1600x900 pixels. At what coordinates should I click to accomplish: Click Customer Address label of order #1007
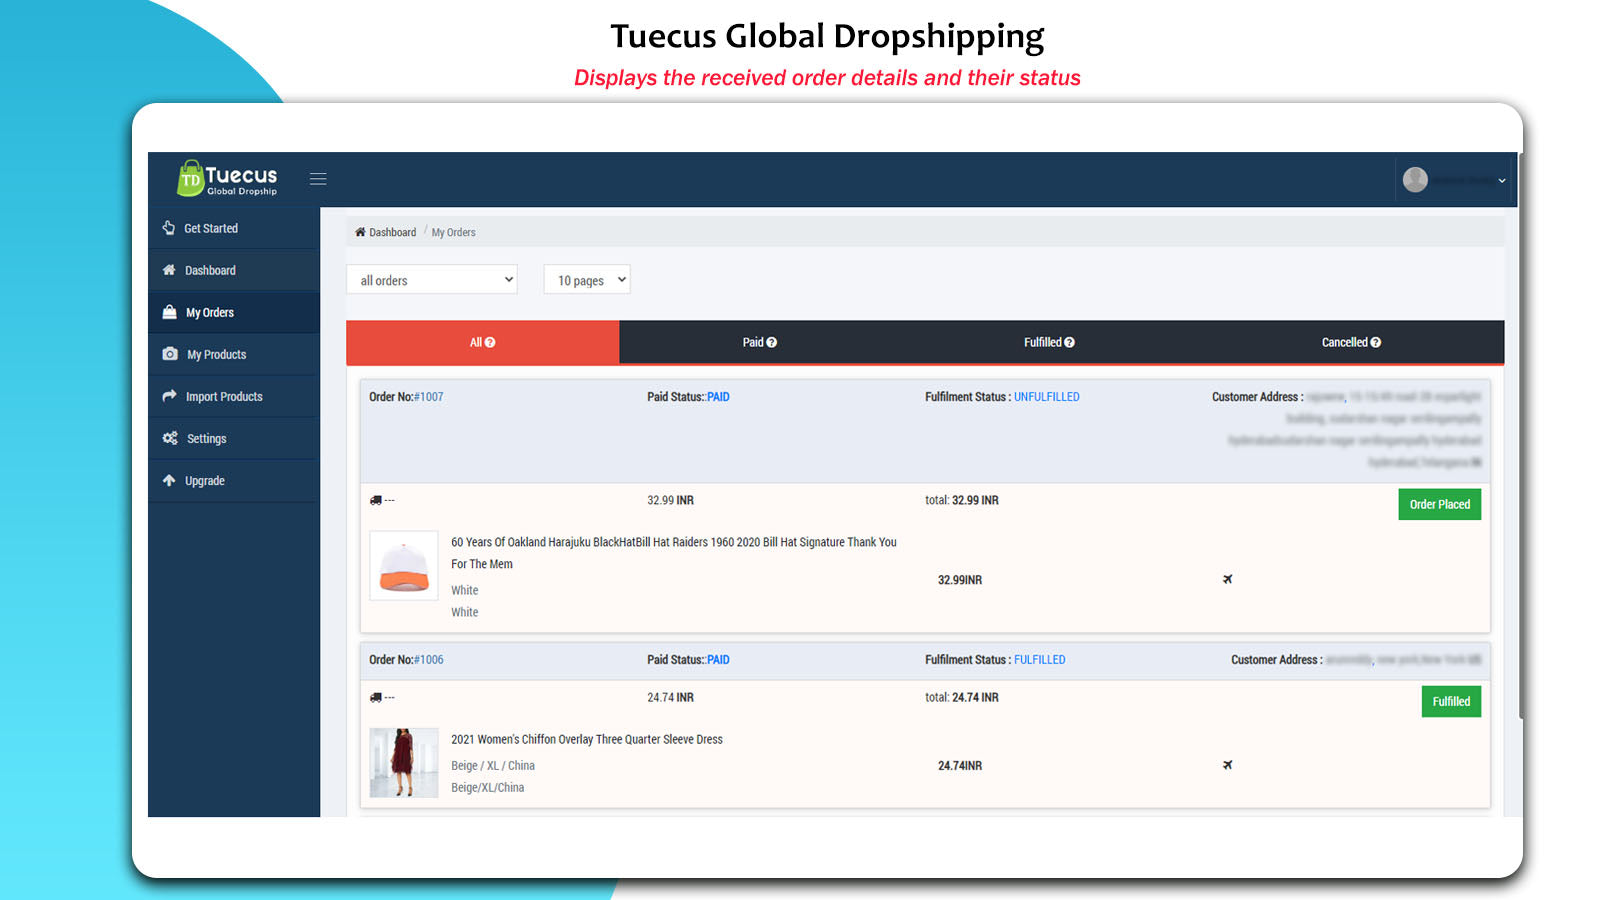point(1258,397)
